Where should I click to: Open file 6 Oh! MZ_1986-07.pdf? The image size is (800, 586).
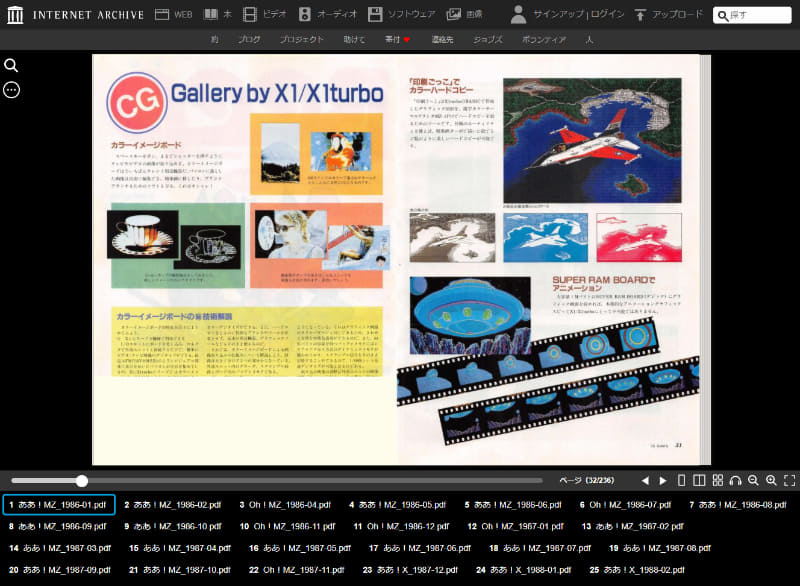[x=626, y=505]
